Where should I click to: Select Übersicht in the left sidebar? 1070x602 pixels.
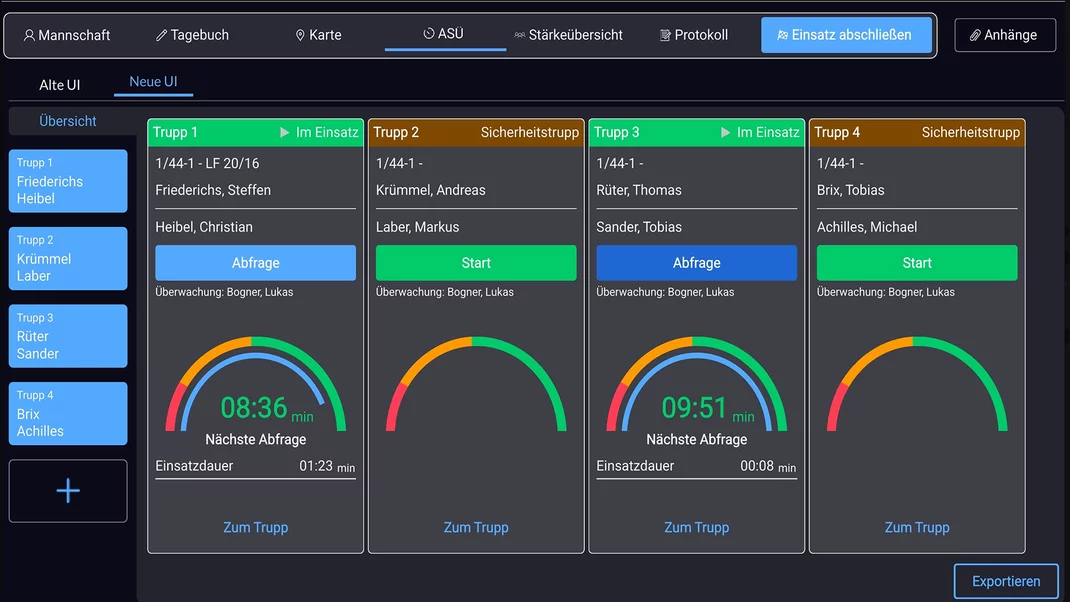(x=68, y=121)
